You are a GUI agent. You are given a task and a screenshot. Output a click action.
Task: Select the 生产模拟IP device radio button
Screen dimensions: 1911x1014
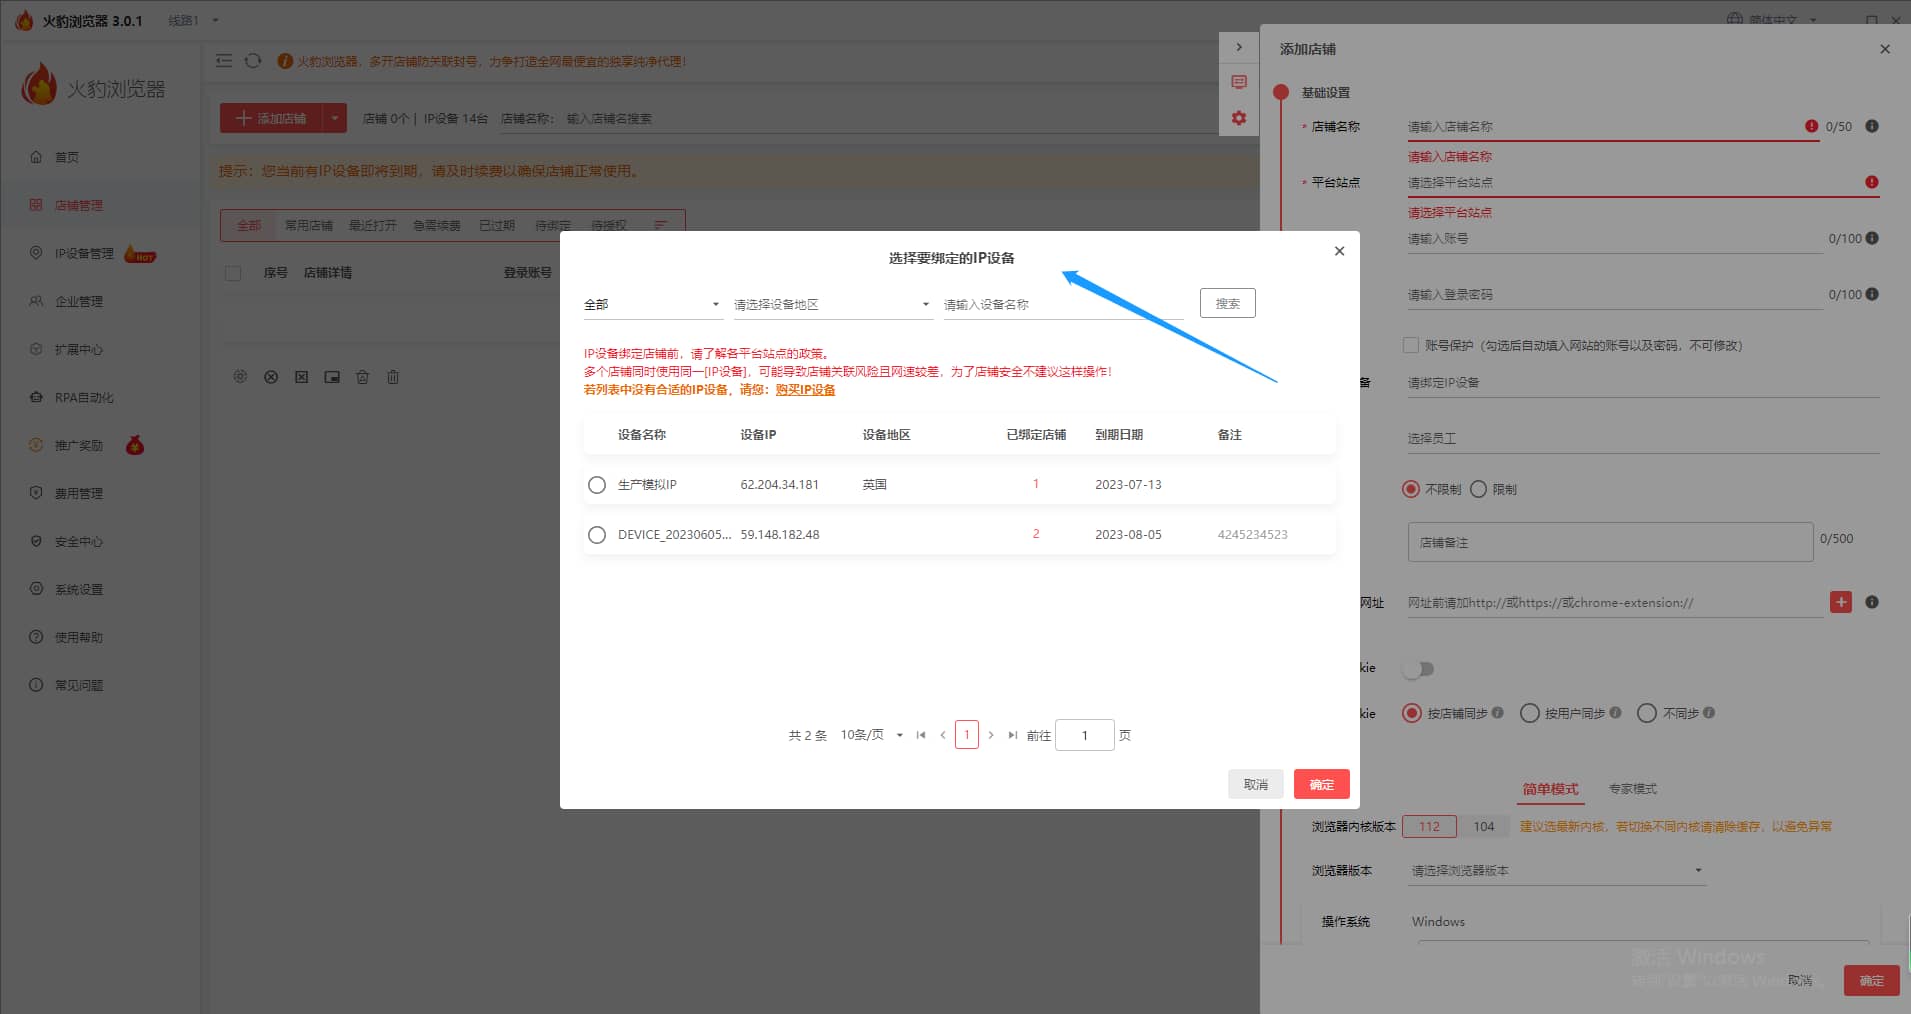pyautogui.click(x=597, y=485)
